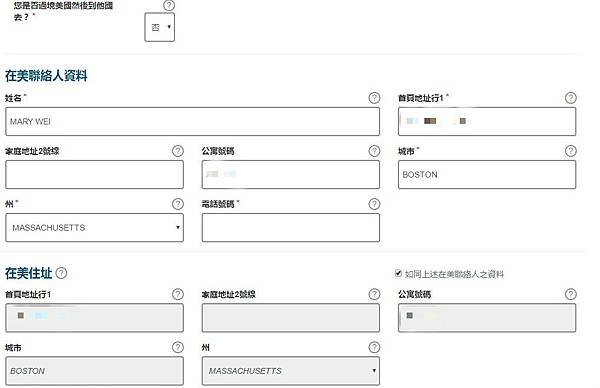Click help icon next to 在美住址 heading
This screenshot has height=388, width=600.
[61, 273]
